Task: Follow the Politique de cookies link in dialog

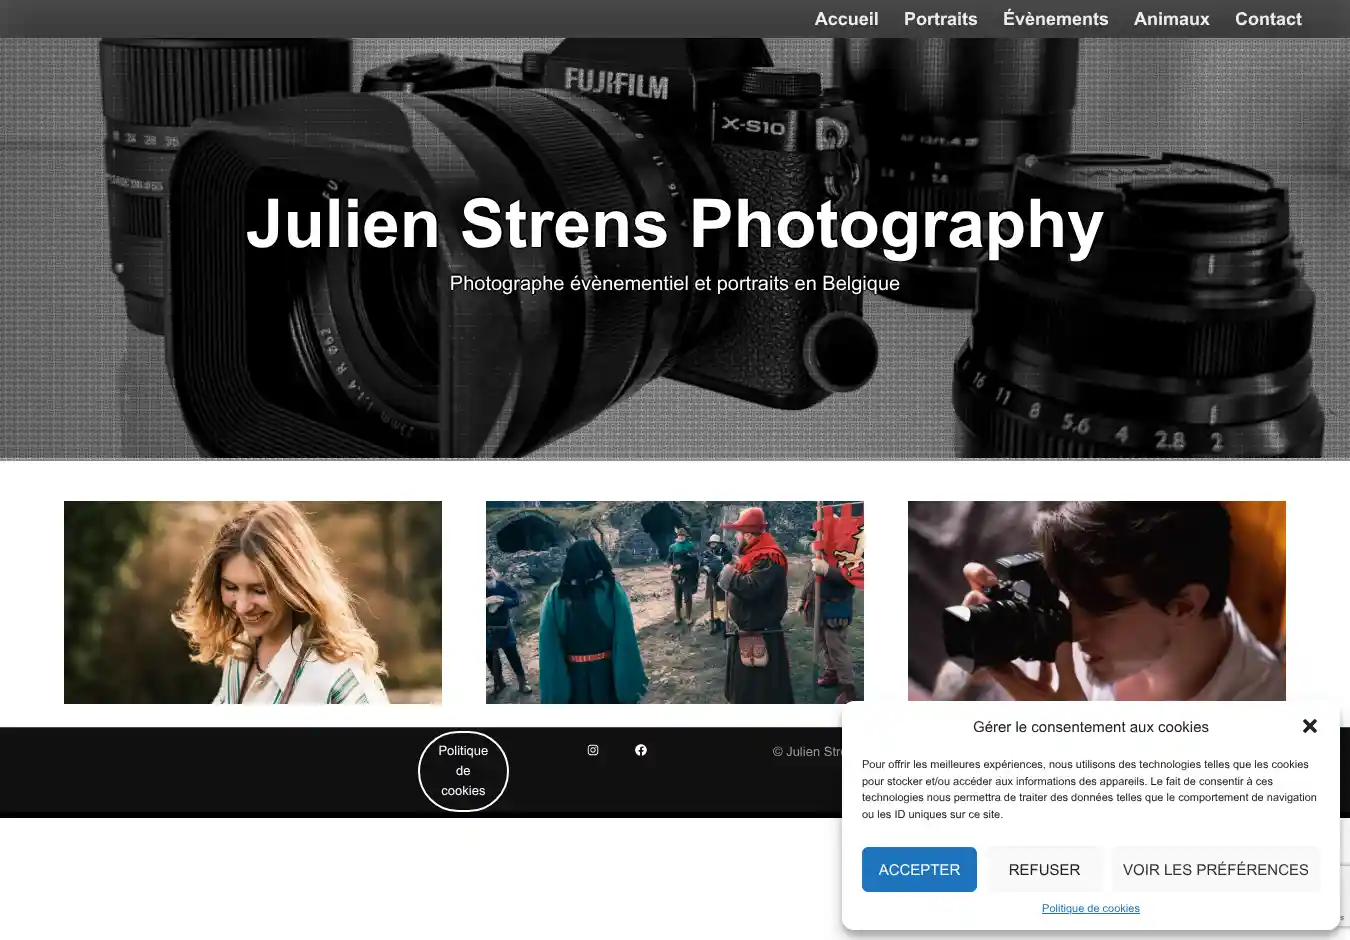Action: click(x=1090, y=908)
